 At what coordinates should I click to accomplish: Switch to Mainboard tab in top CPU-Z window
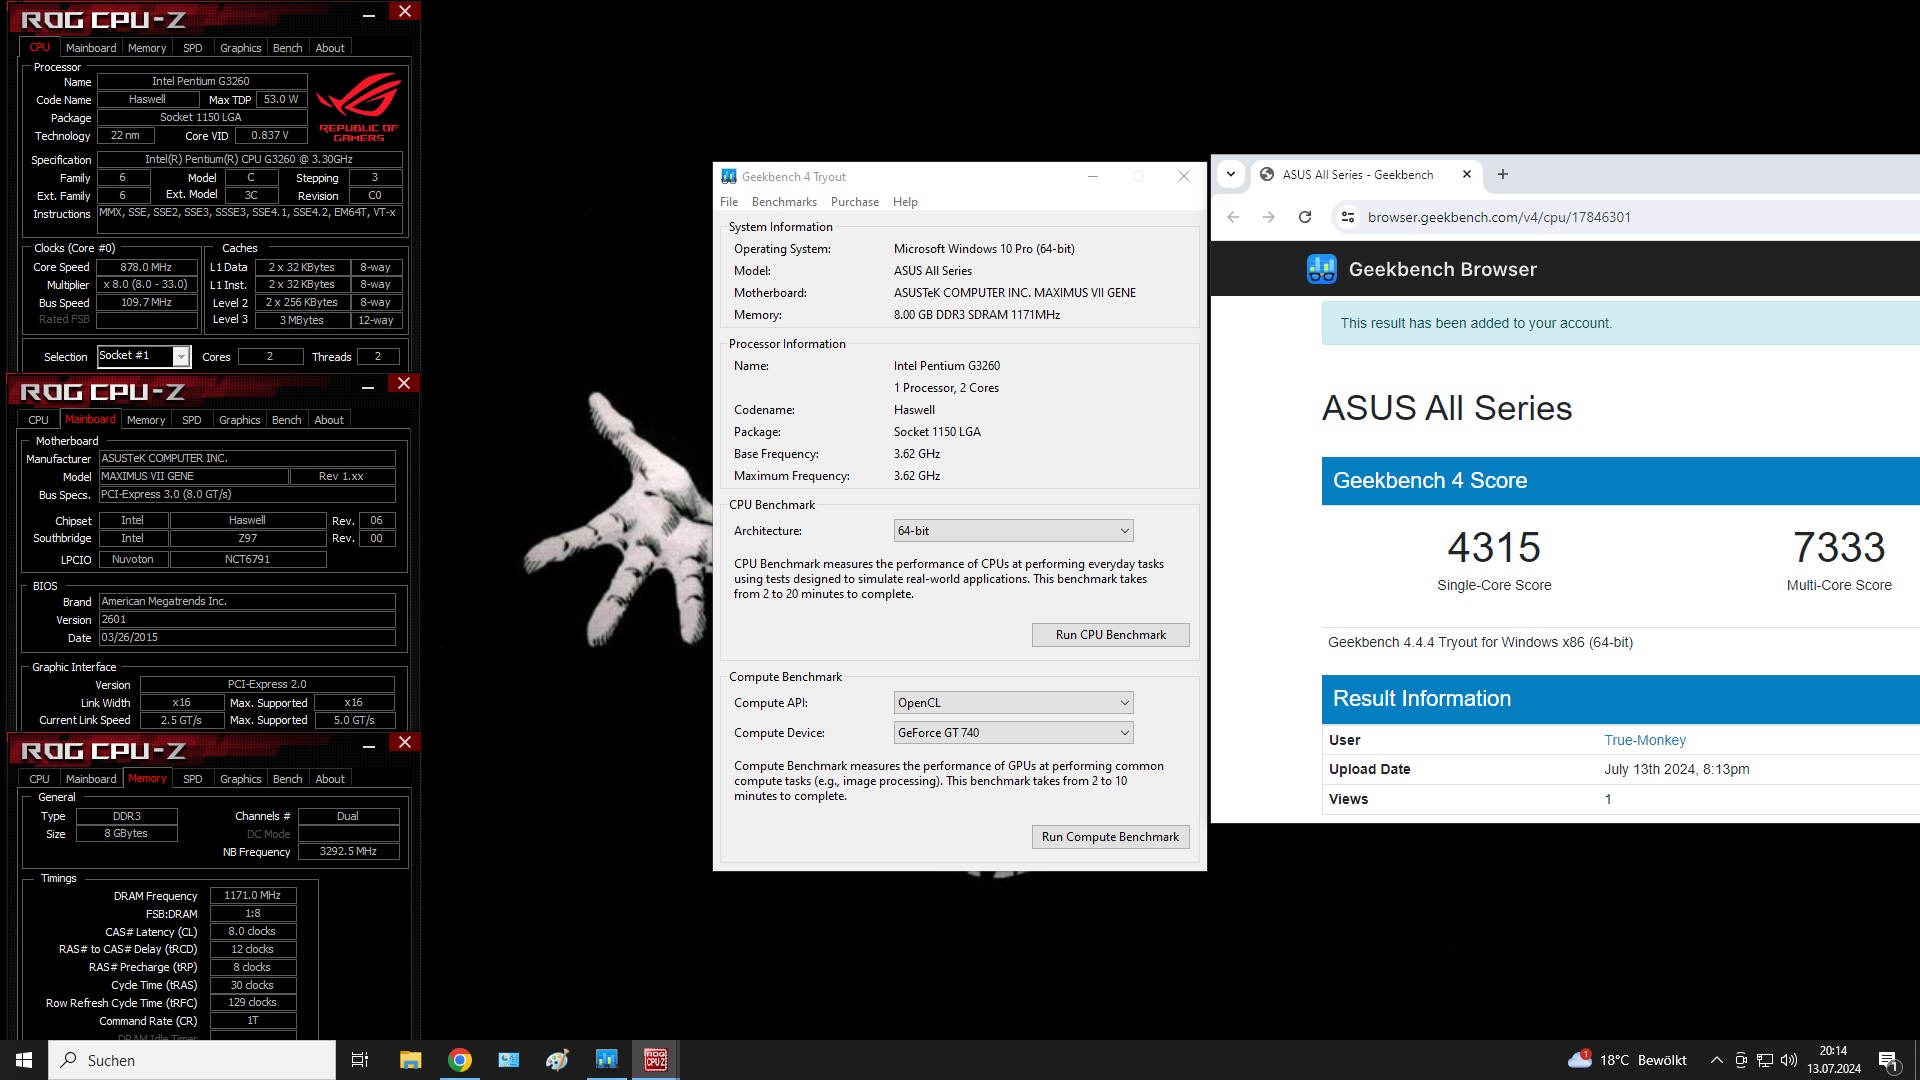tap(91, 48)
